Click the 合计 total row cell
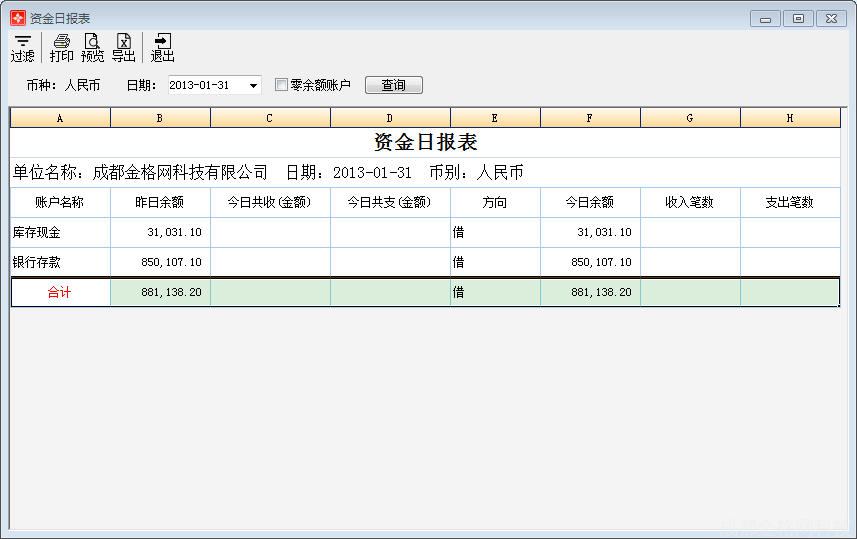Screen dimensions: 857x539 (60, 293)
